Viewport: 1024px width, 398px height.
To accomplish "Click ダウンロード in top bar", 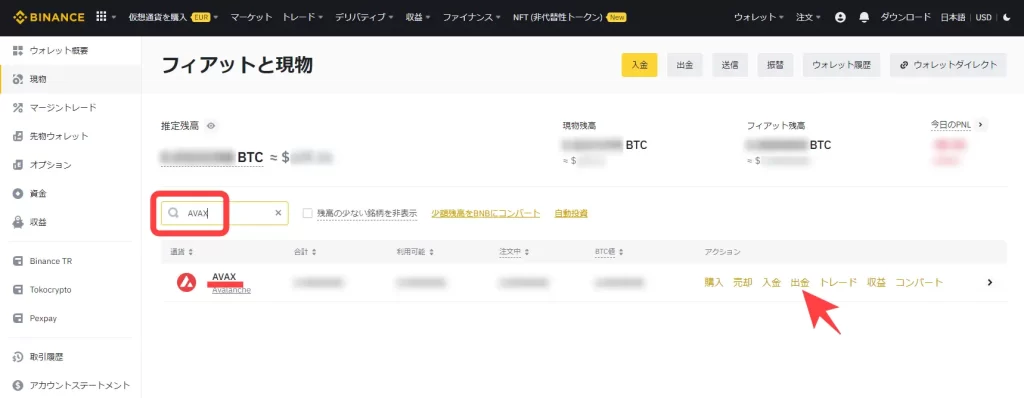I will pyautogui.click(x=906, y=18).
